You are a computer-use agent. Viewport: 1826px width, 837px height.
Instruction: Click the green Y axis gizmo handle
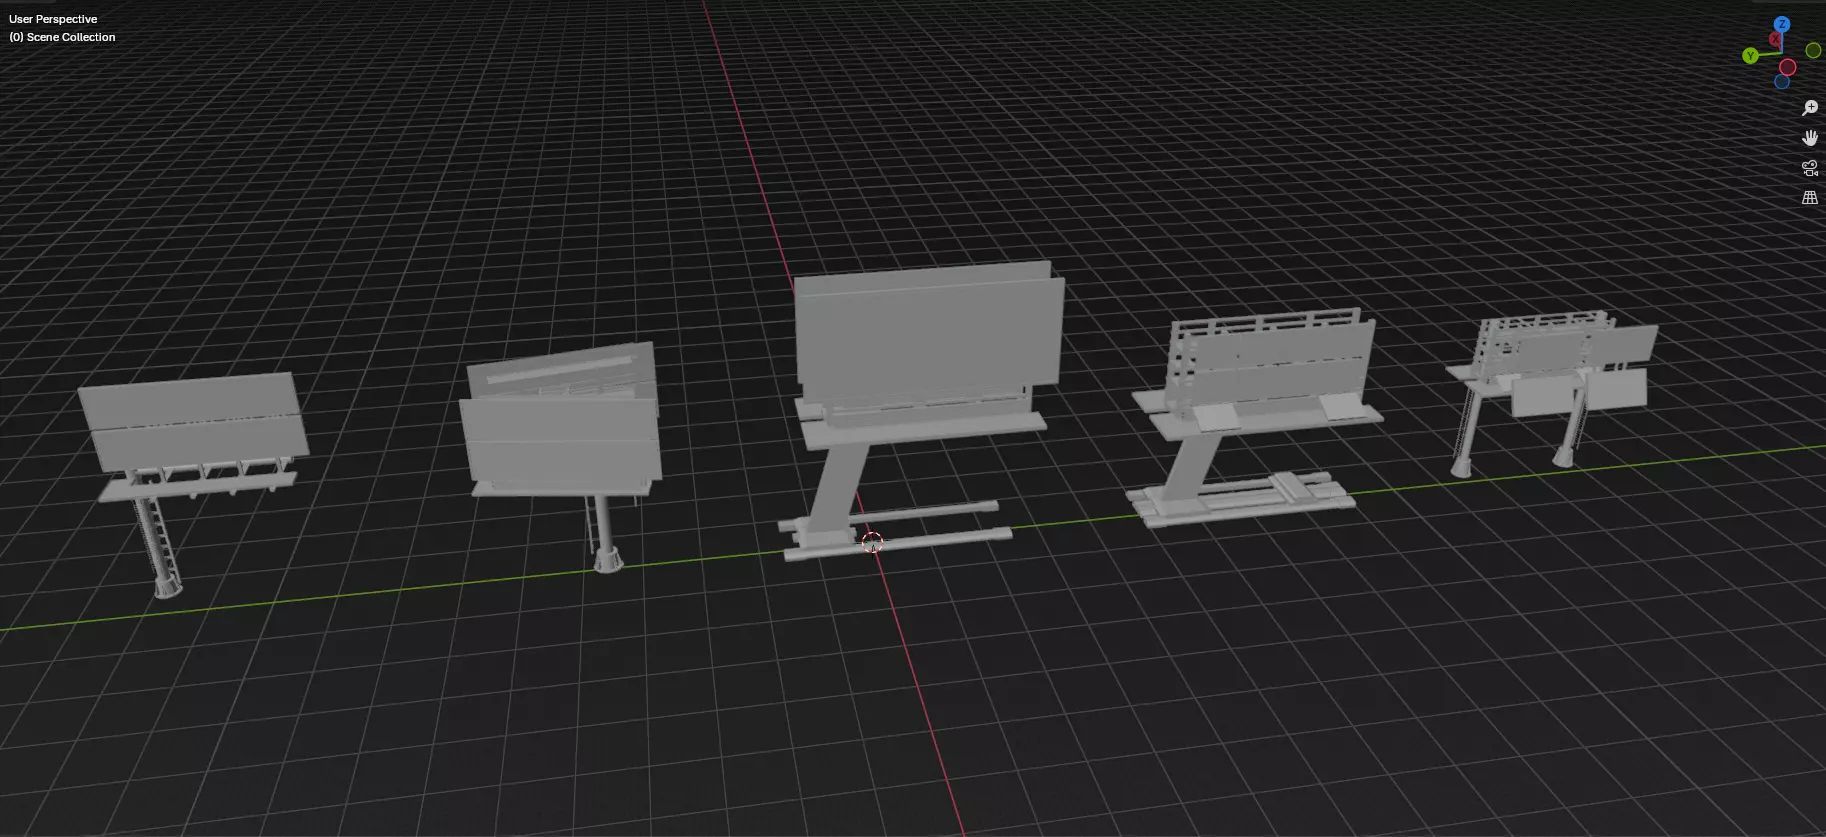click(x=1750, y=56)
